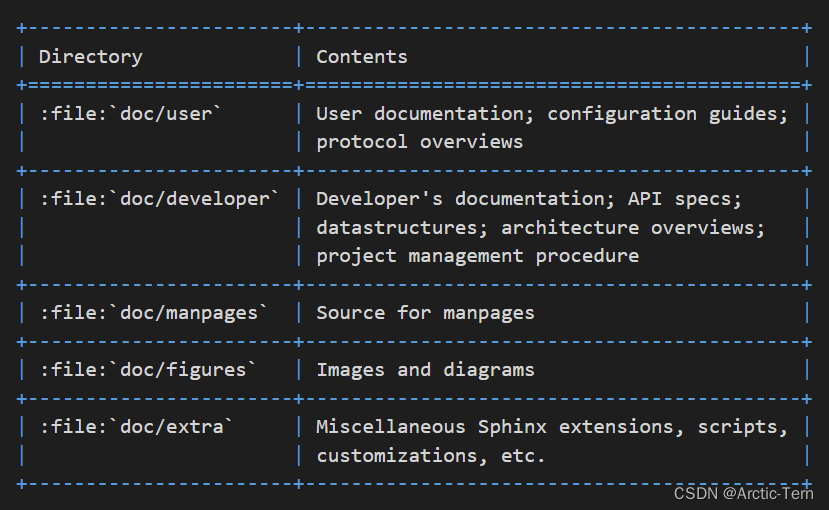Click 'Miscellaneous Sphinx extensions, scripts,' line
The image size is (829, 510).
(x=552, y=427)
